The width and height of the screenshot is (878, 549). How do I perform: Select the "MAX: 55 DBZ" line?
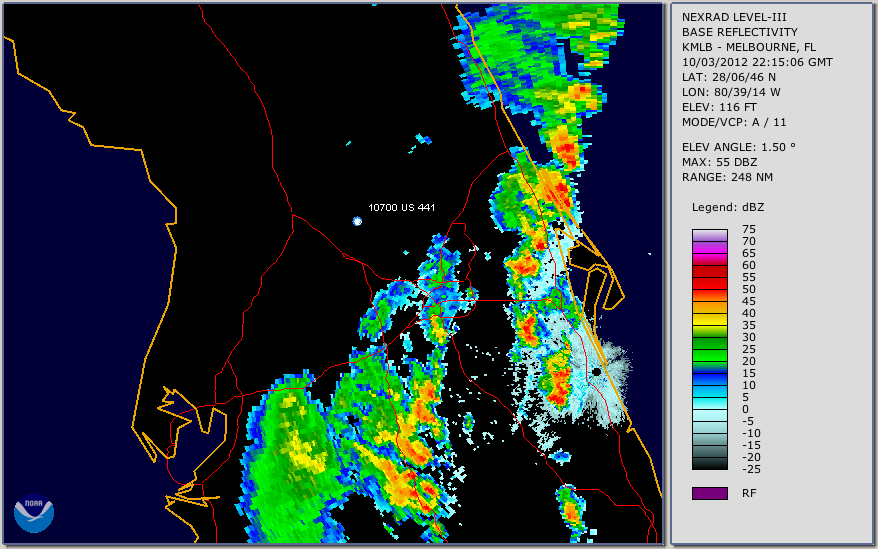pos(719,162)
